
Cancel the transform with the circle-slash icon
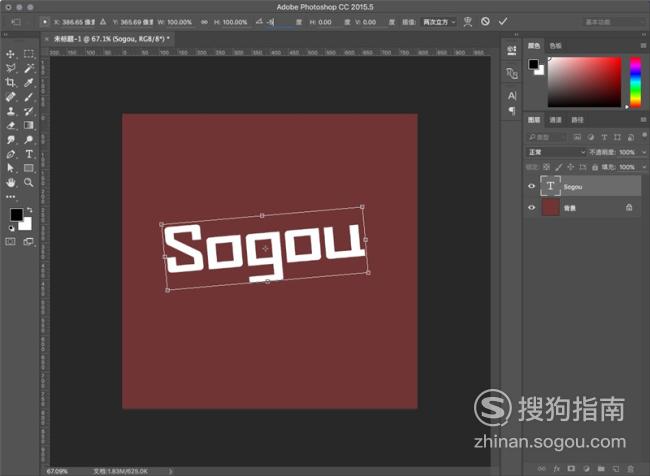tap(485, 22)
